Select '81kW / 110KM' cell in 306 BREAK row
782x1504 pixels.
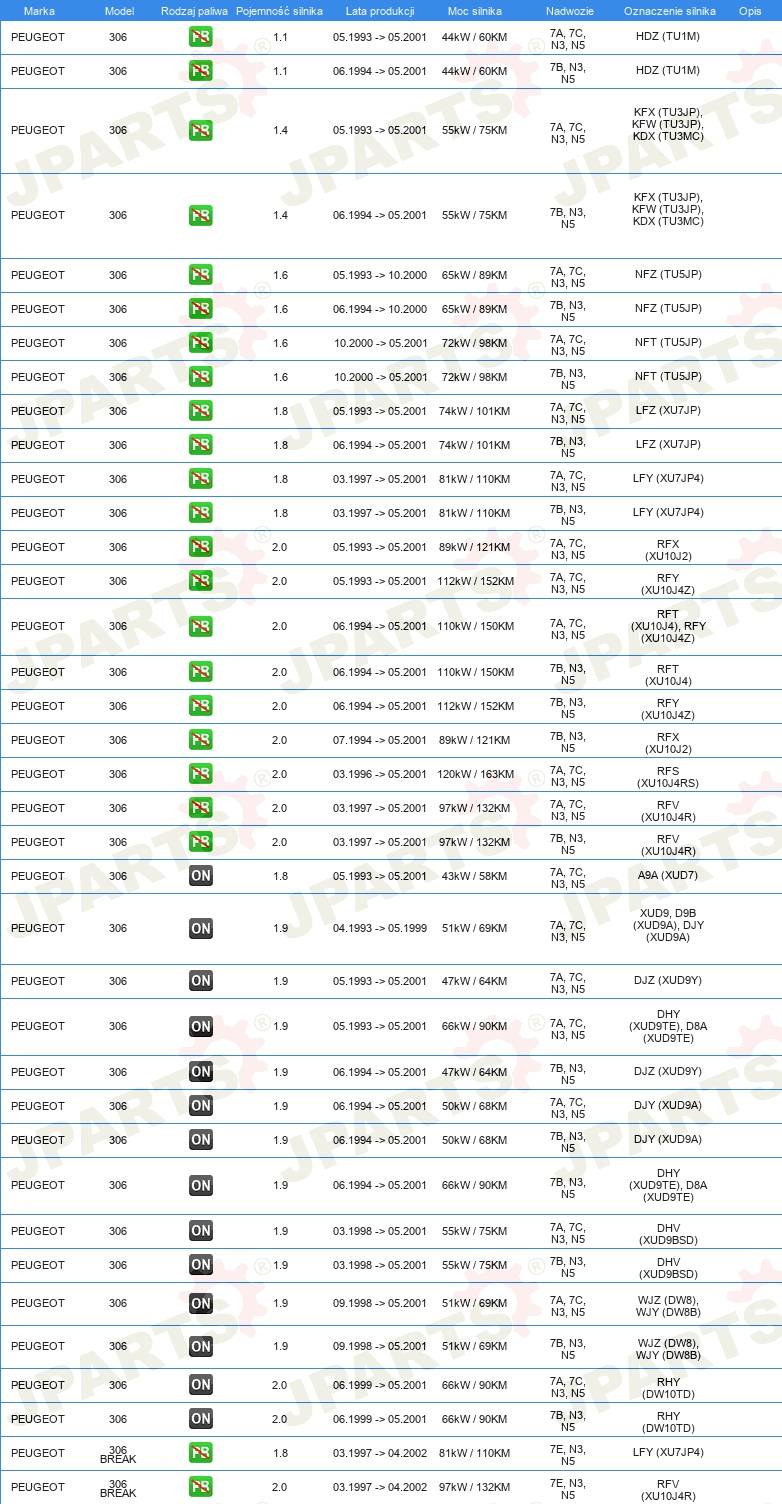coord(475,1453)
